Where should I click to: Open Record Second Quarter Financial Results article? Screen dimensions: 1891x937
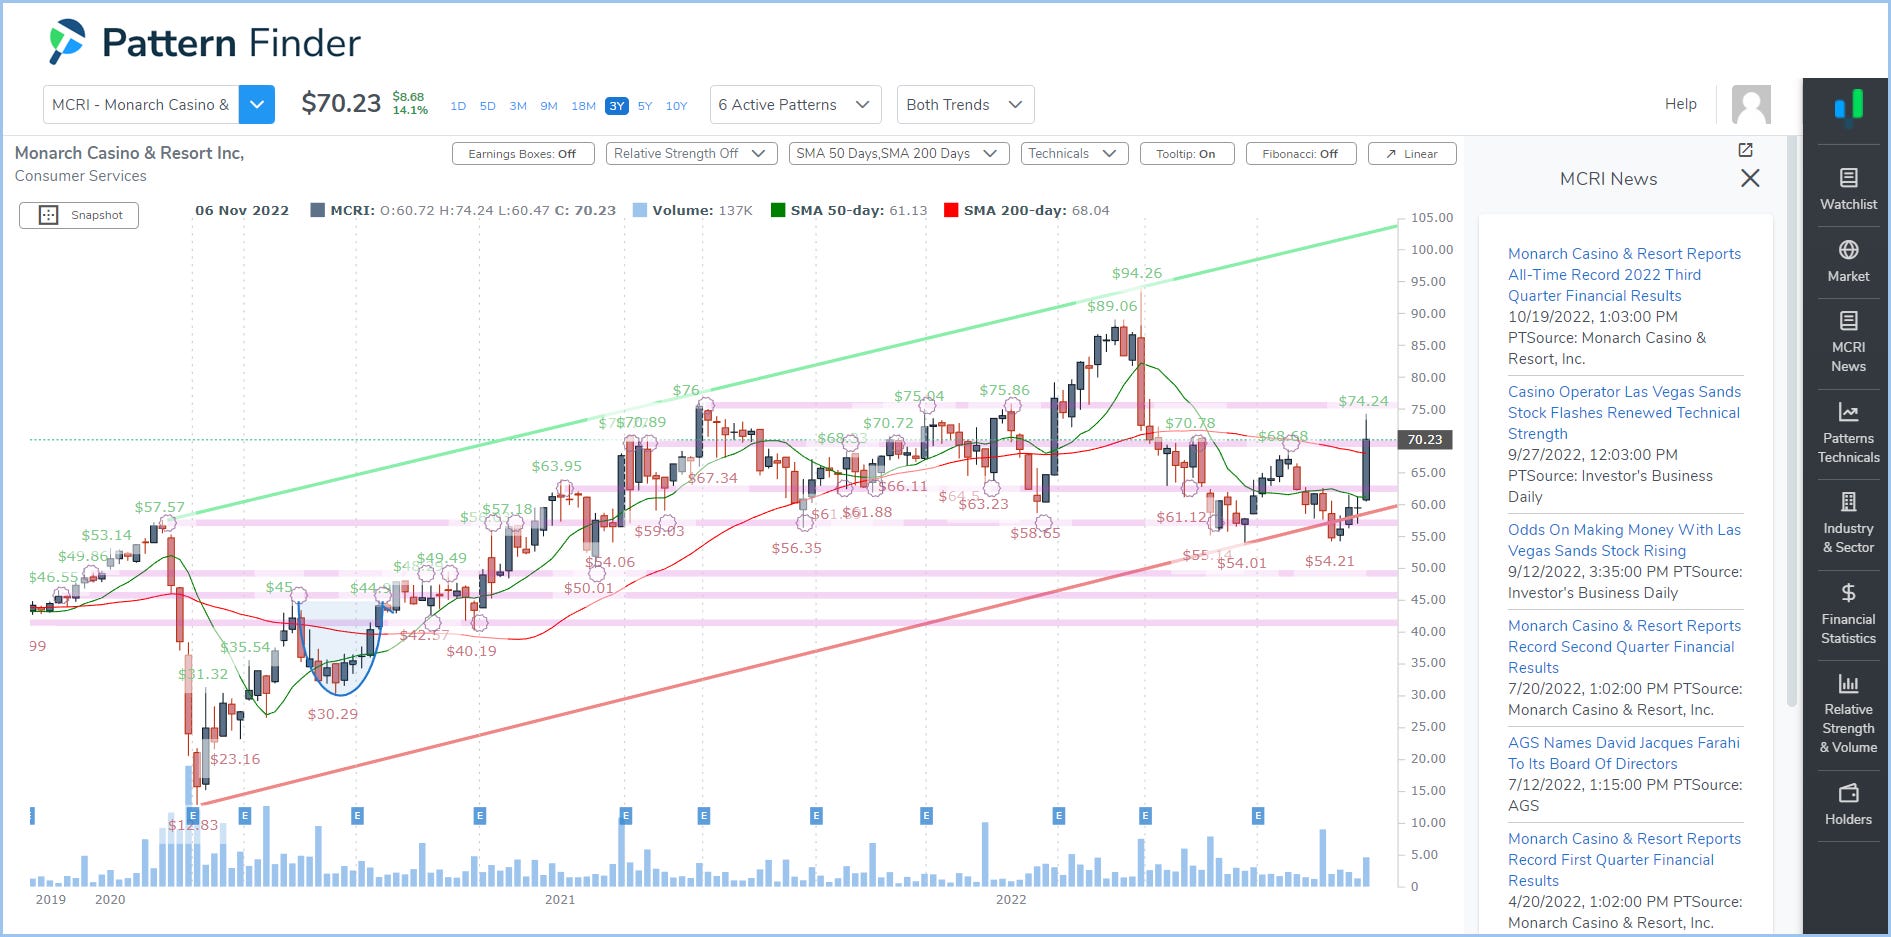coord(1624,647)
